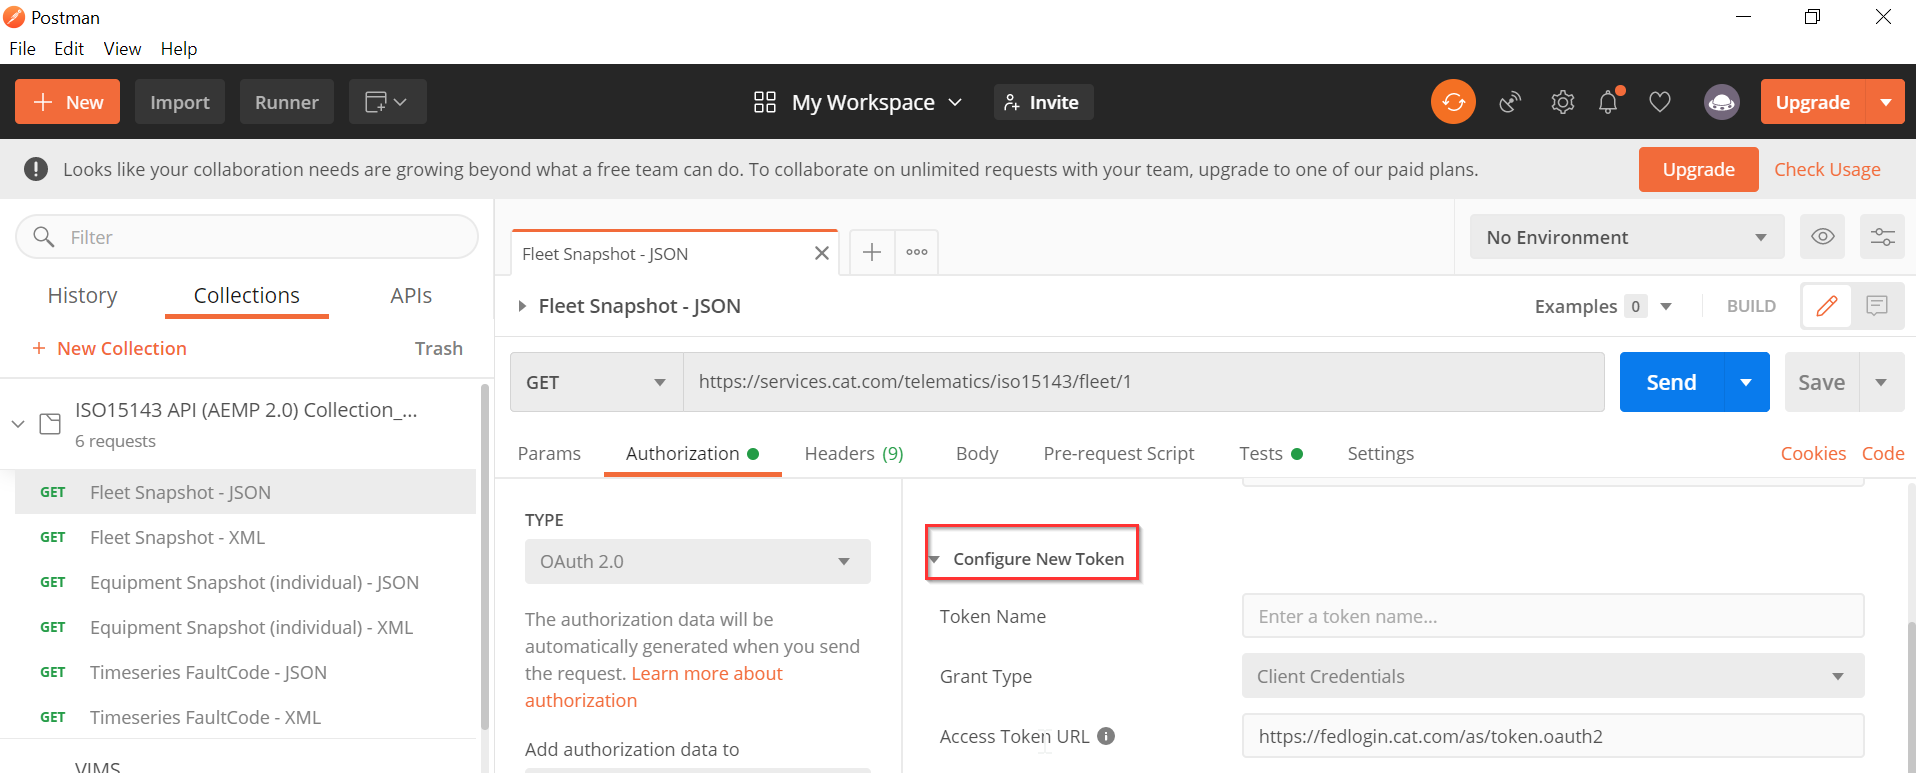Create a New Collection
Image resolution: width=1916 pixels, height=773 pixels.
pyautogui.click(x=110, y=348)
